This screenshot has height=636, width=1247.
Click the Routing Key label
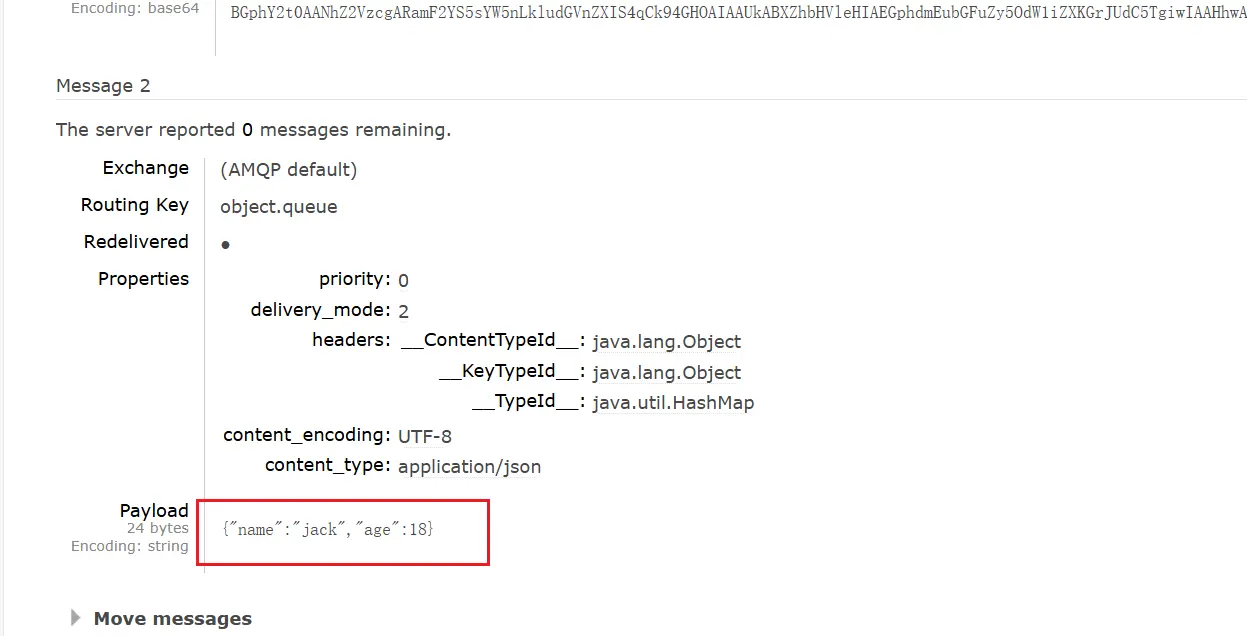pos(135,205)
